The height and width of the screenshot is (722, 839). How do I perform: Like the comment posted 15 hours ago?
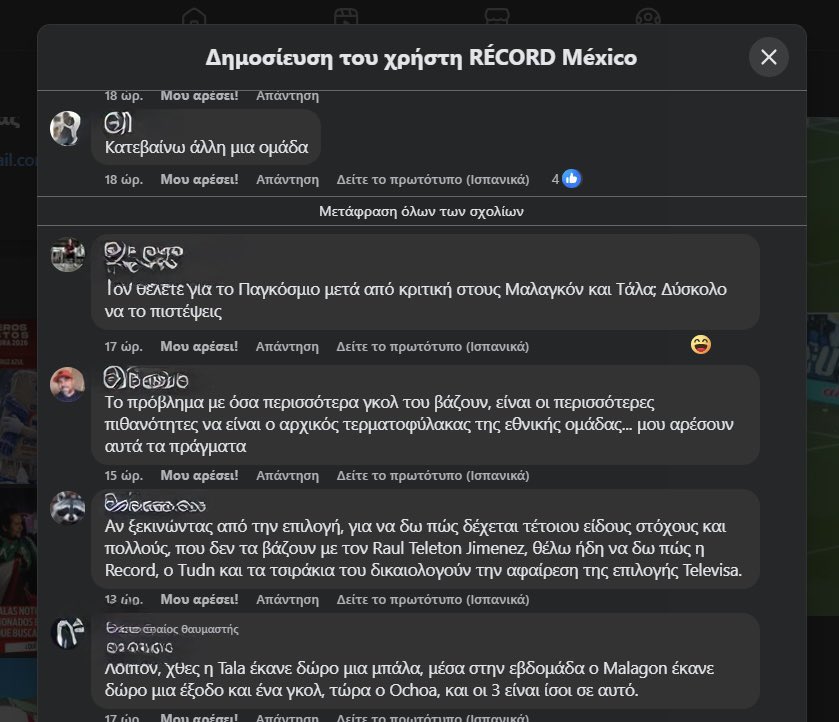(199, 475)
